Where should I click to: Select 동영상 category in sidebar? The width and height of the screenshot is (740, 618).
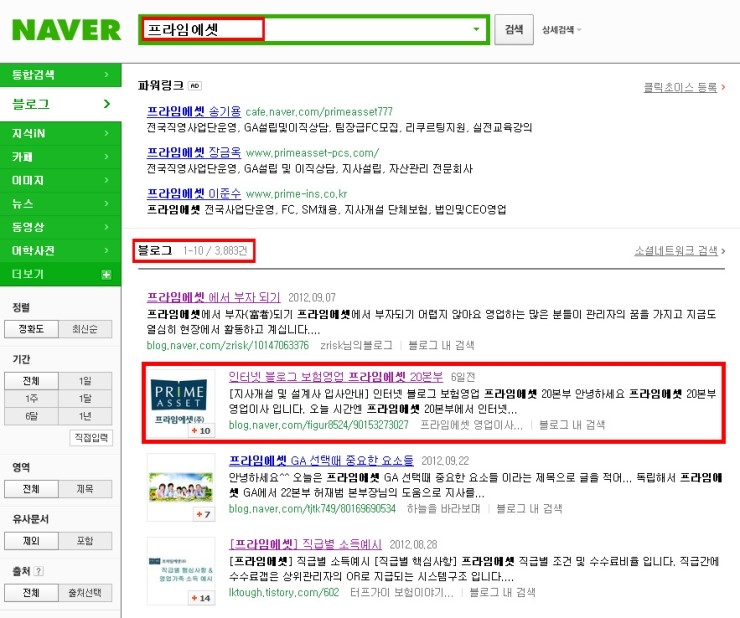[x=60, y=227]
